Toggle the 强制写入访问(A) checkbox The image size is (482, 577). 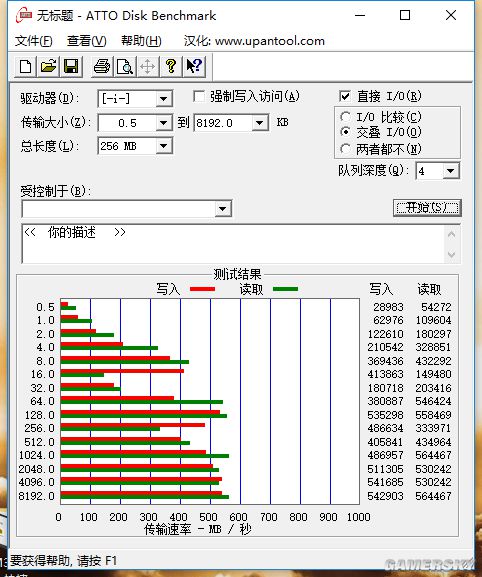click(x=199, y=97)
